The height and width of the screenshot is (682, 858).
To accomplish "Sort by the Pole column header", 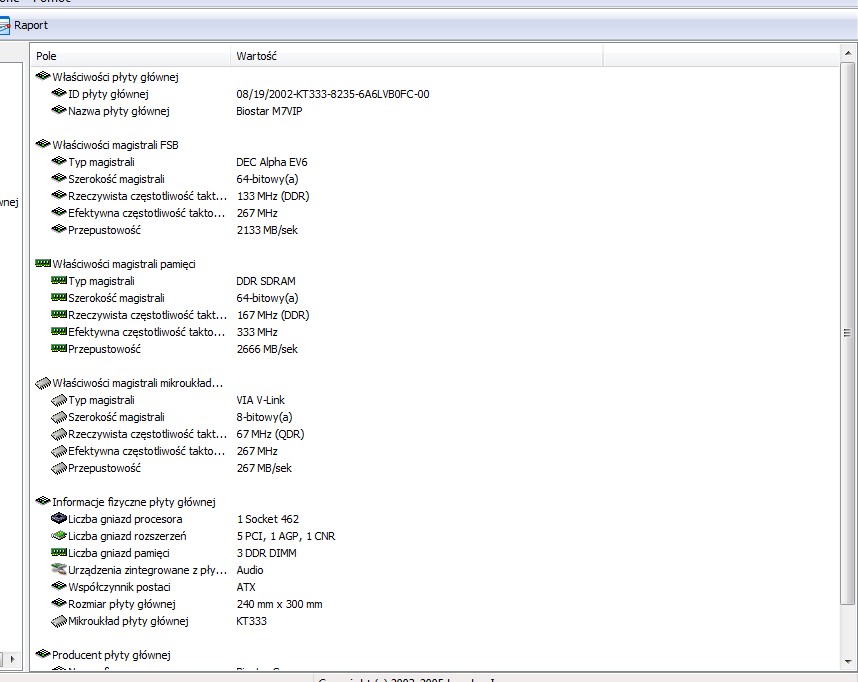I will point(130,56).
